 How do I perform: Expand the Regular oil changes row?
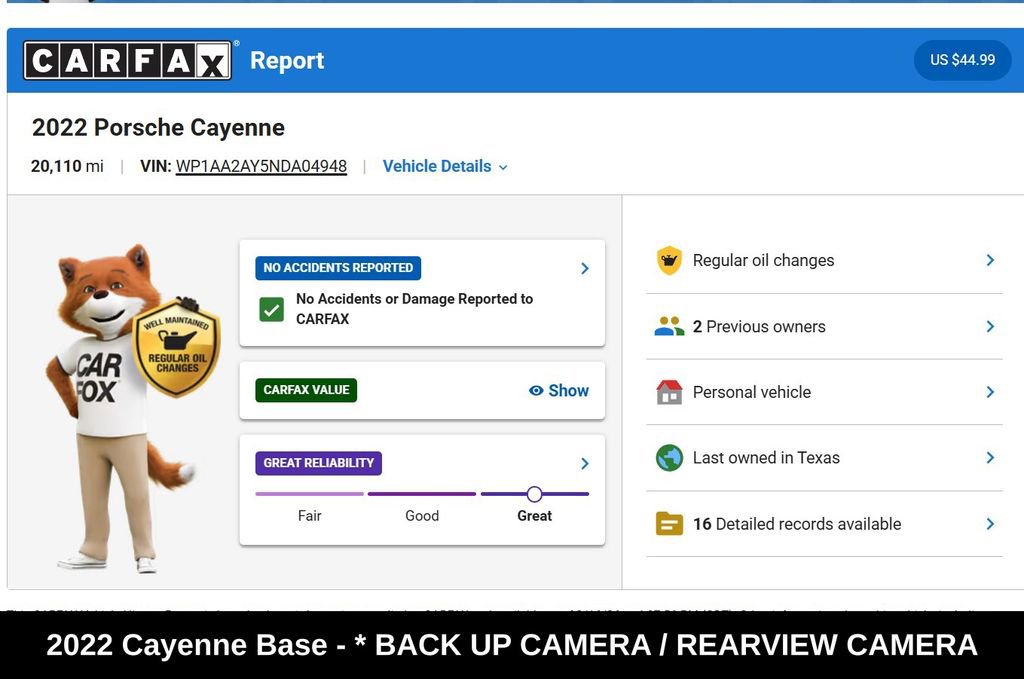click(824, 261)
